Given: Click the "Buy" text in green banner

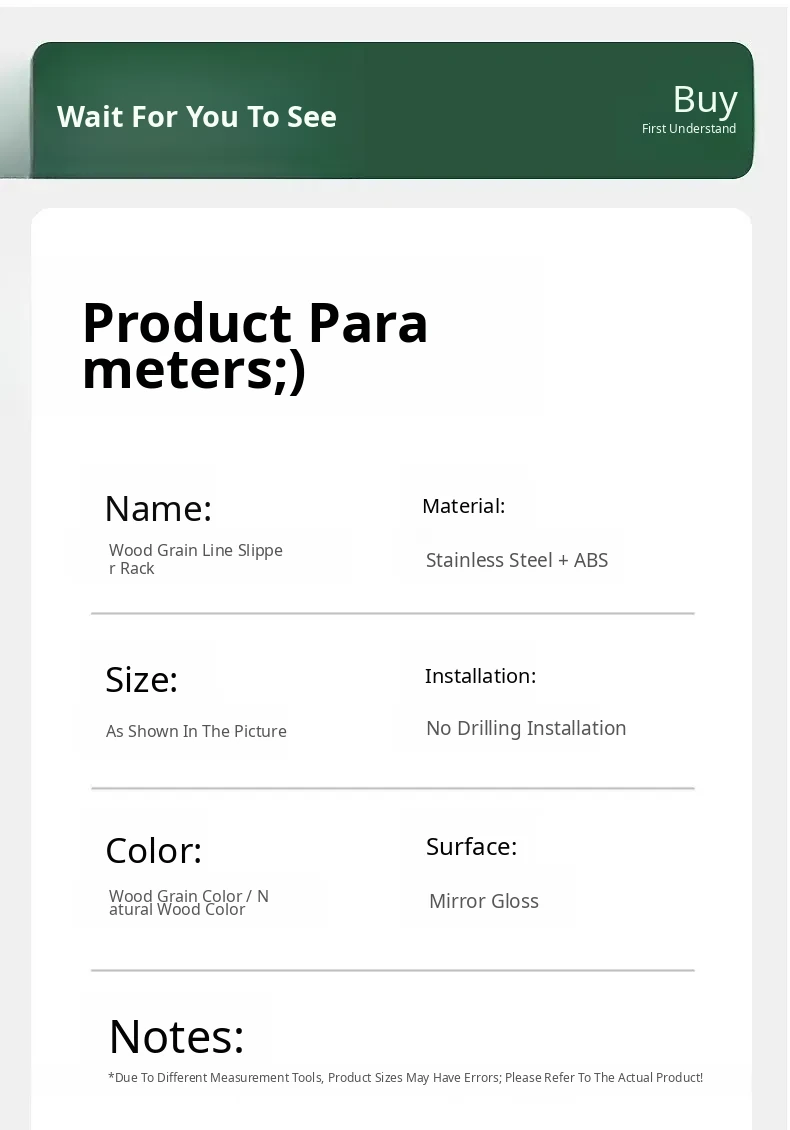Looking at the screenshot, I should [705, 99].
